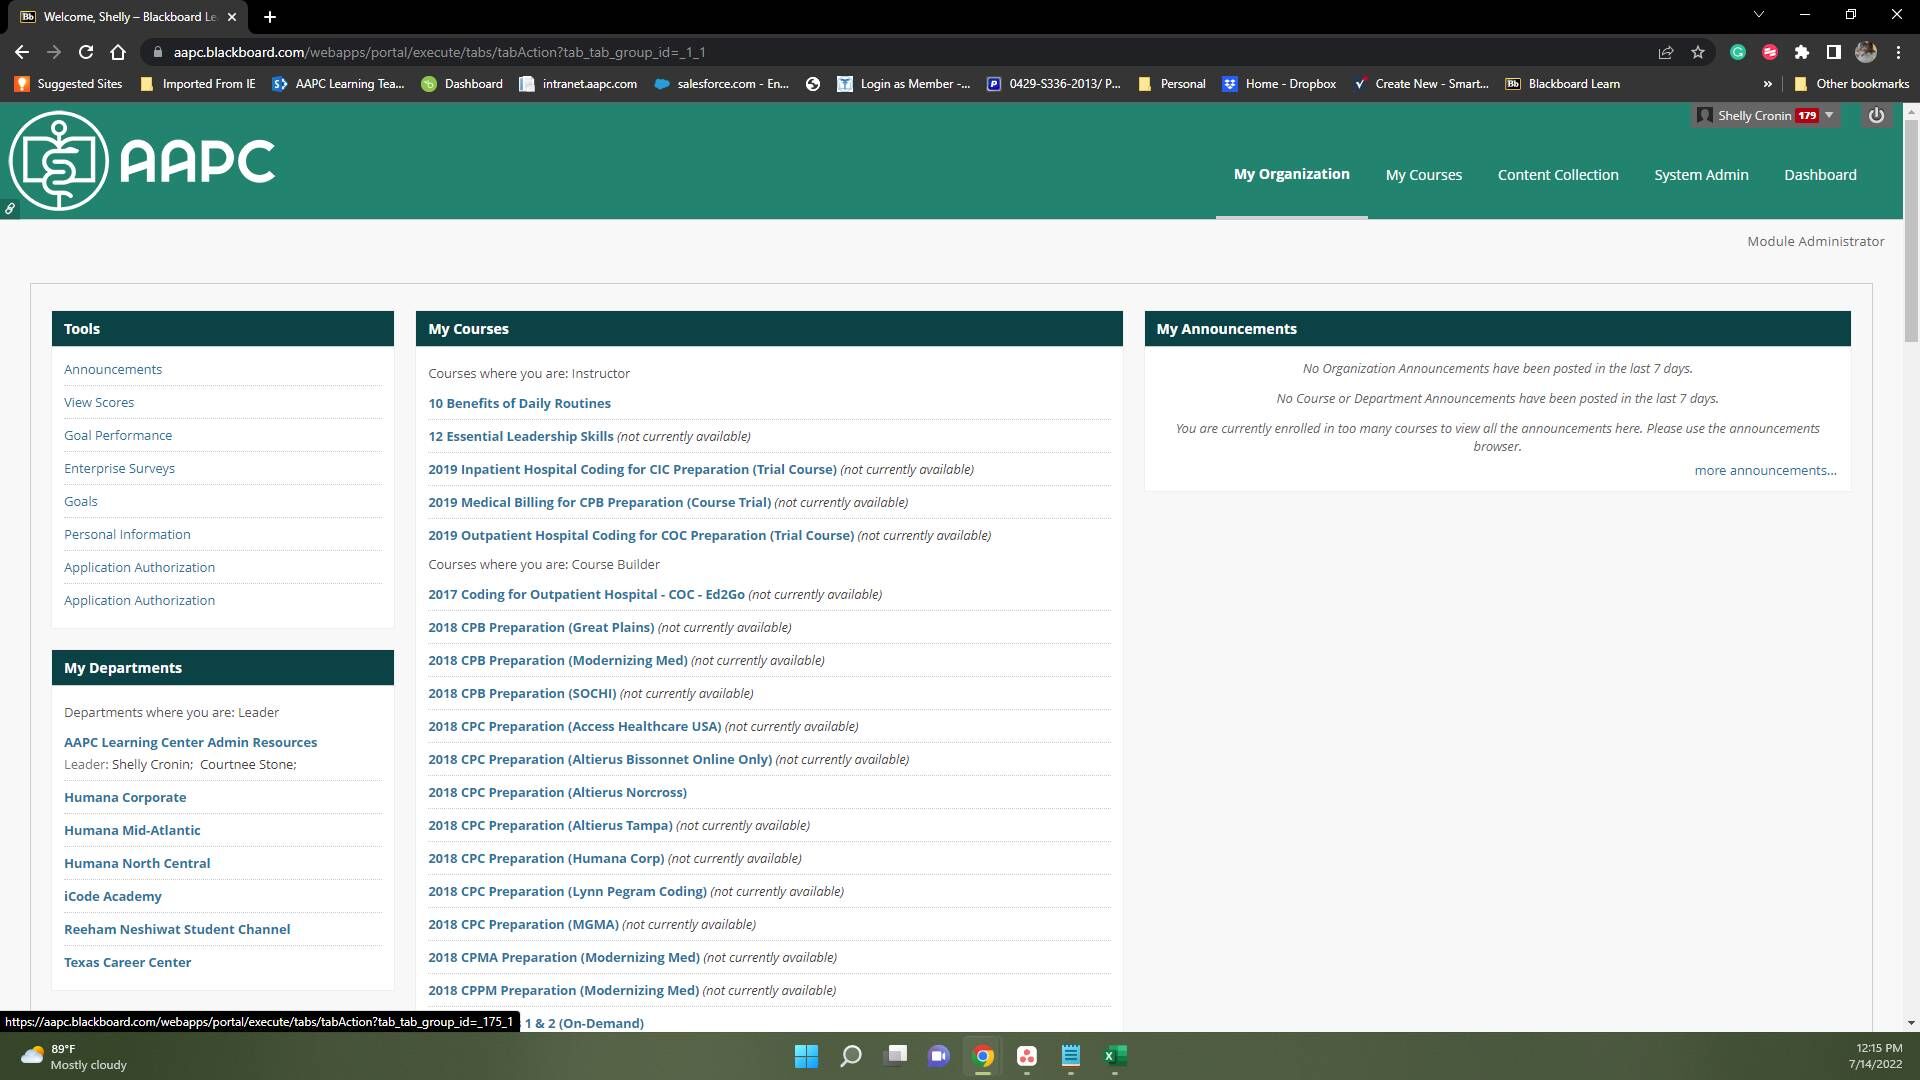Open the System Admin tab

pyautogui.click(x=1701, y=175)
